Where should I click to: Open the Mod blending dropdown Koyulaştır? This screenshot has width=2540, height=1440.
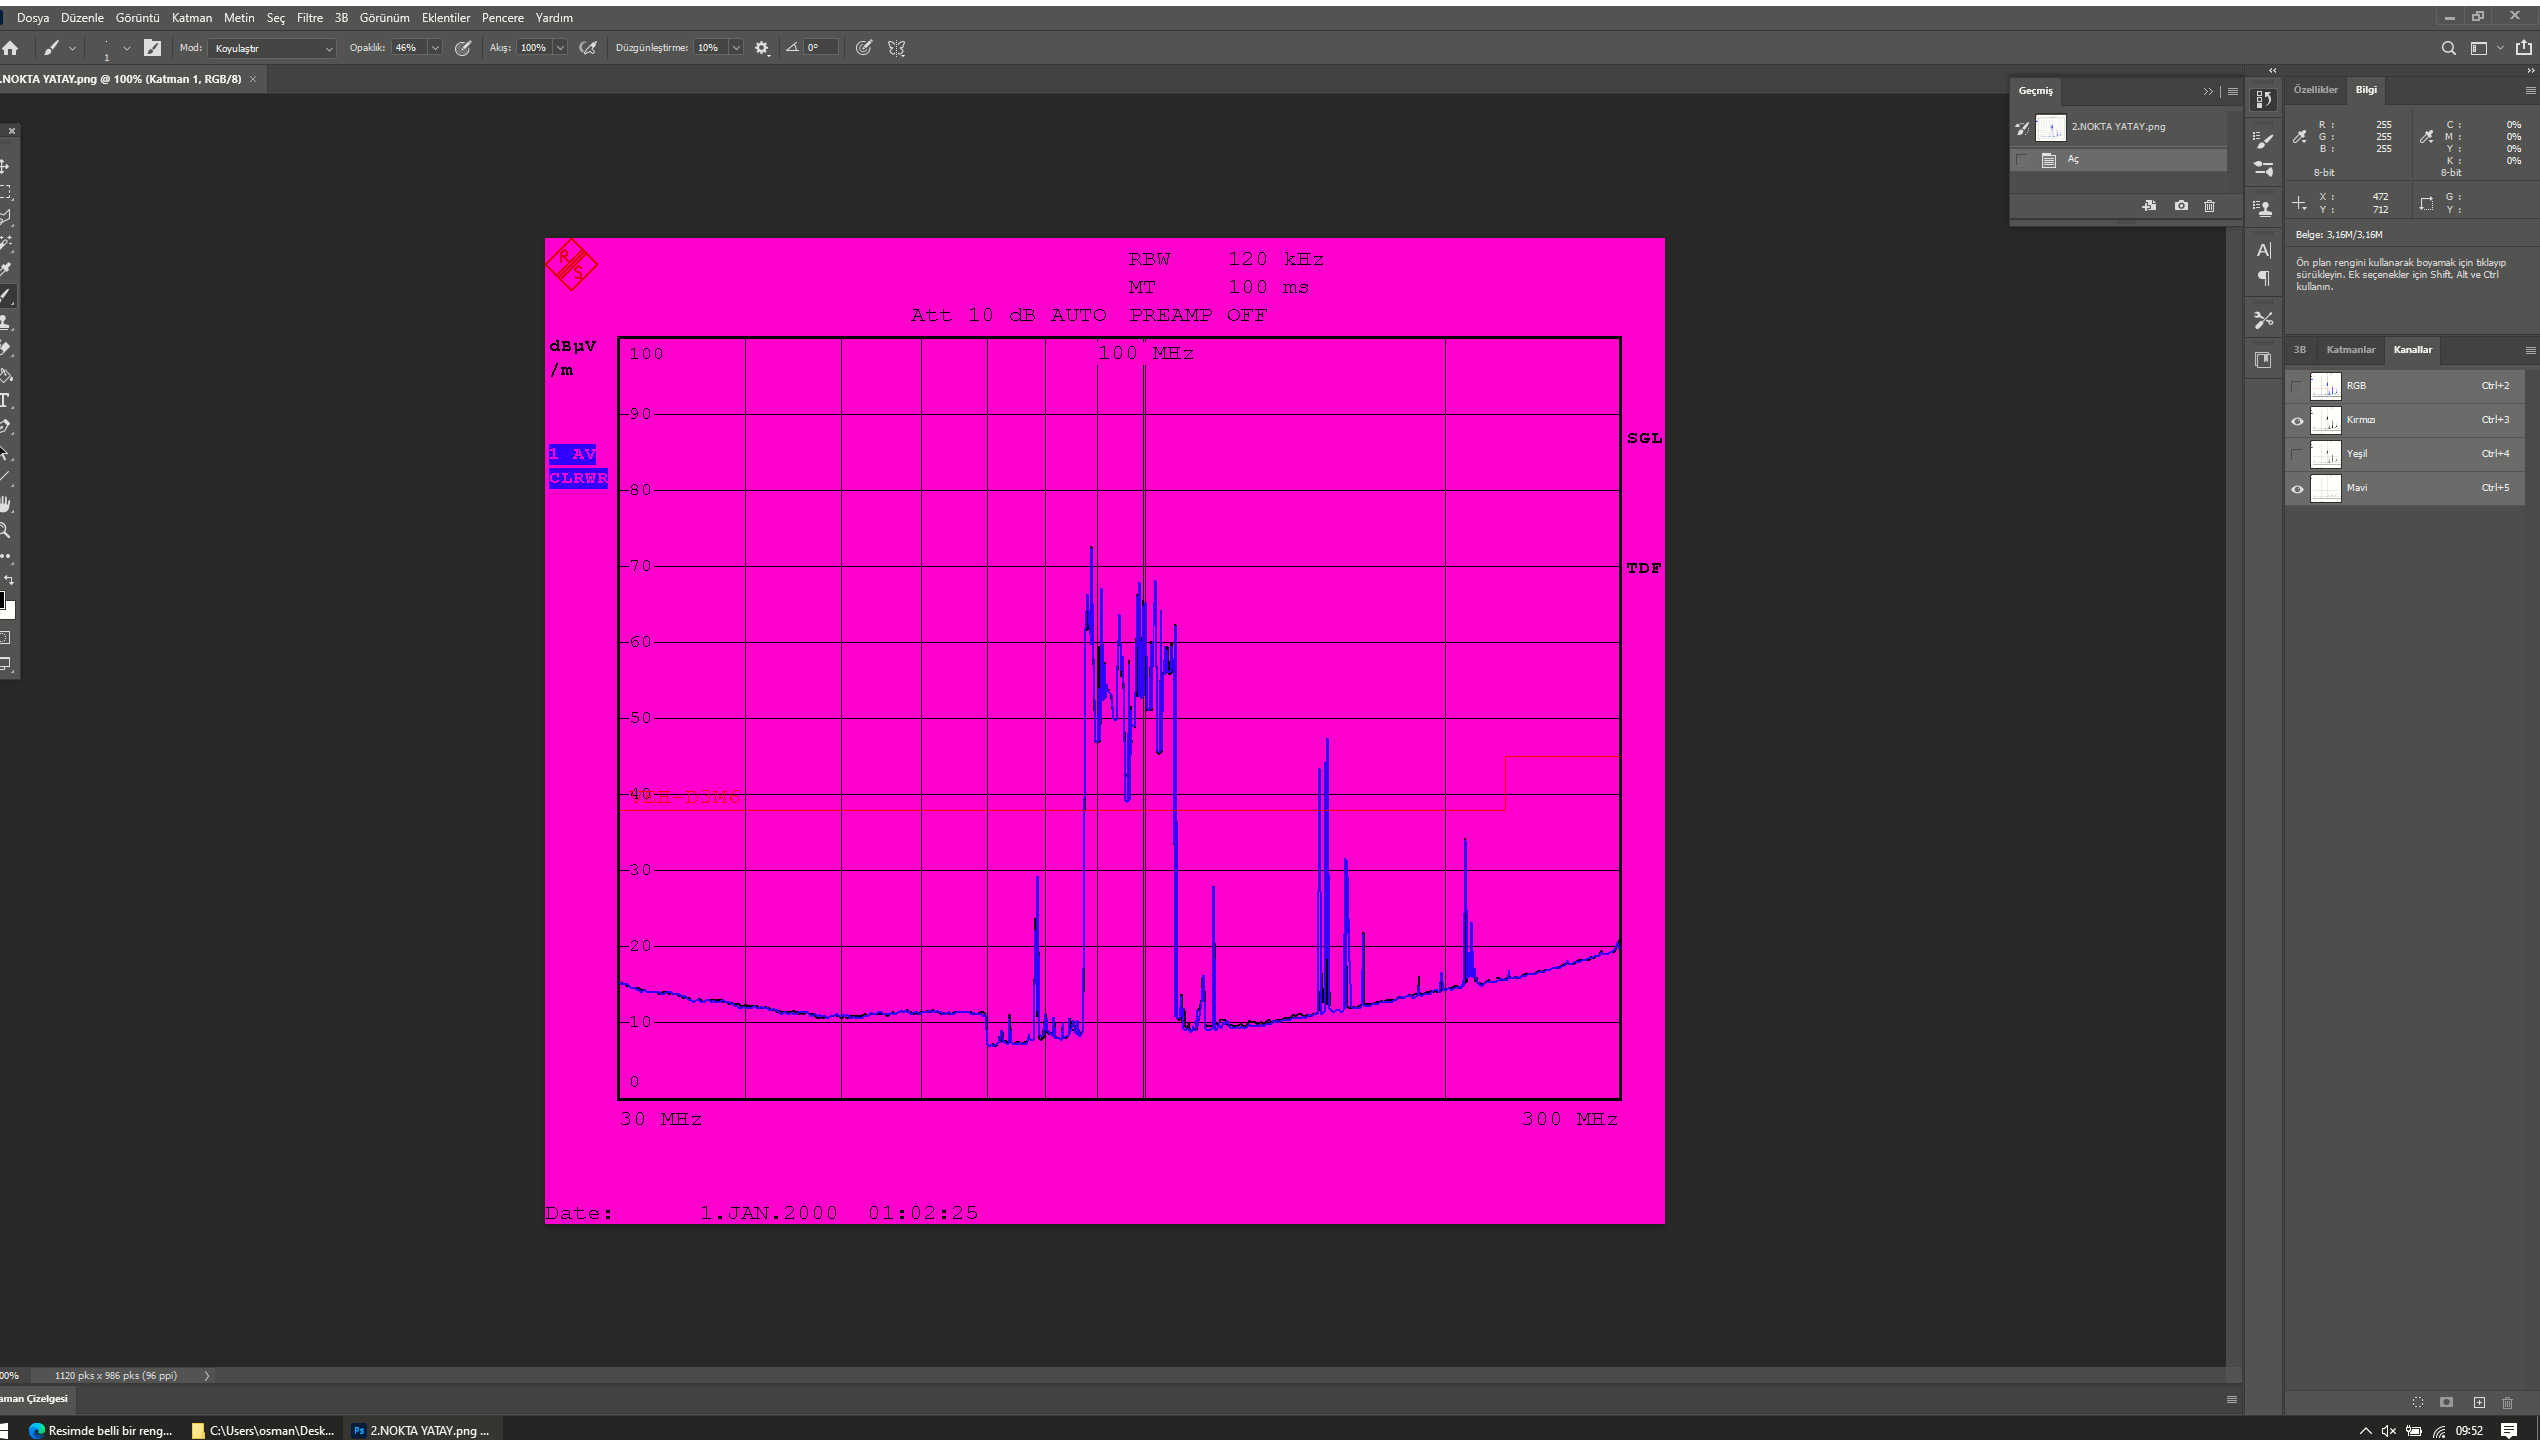[271, 48]
